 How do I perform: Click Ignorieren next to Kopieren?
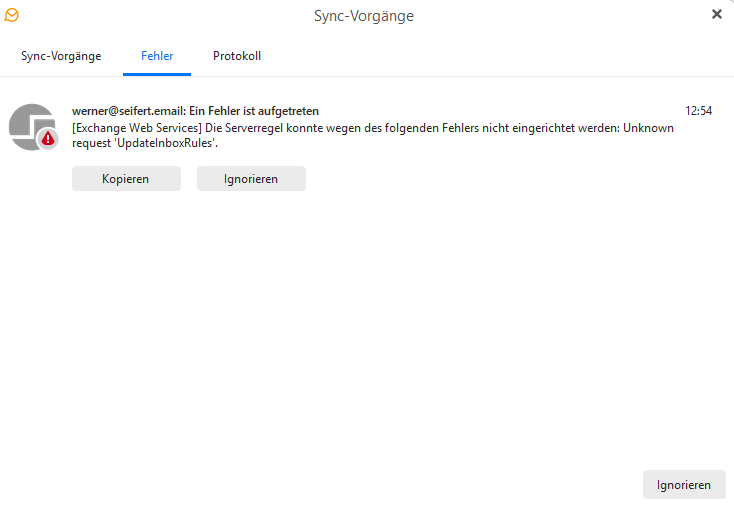click(251, 179)
